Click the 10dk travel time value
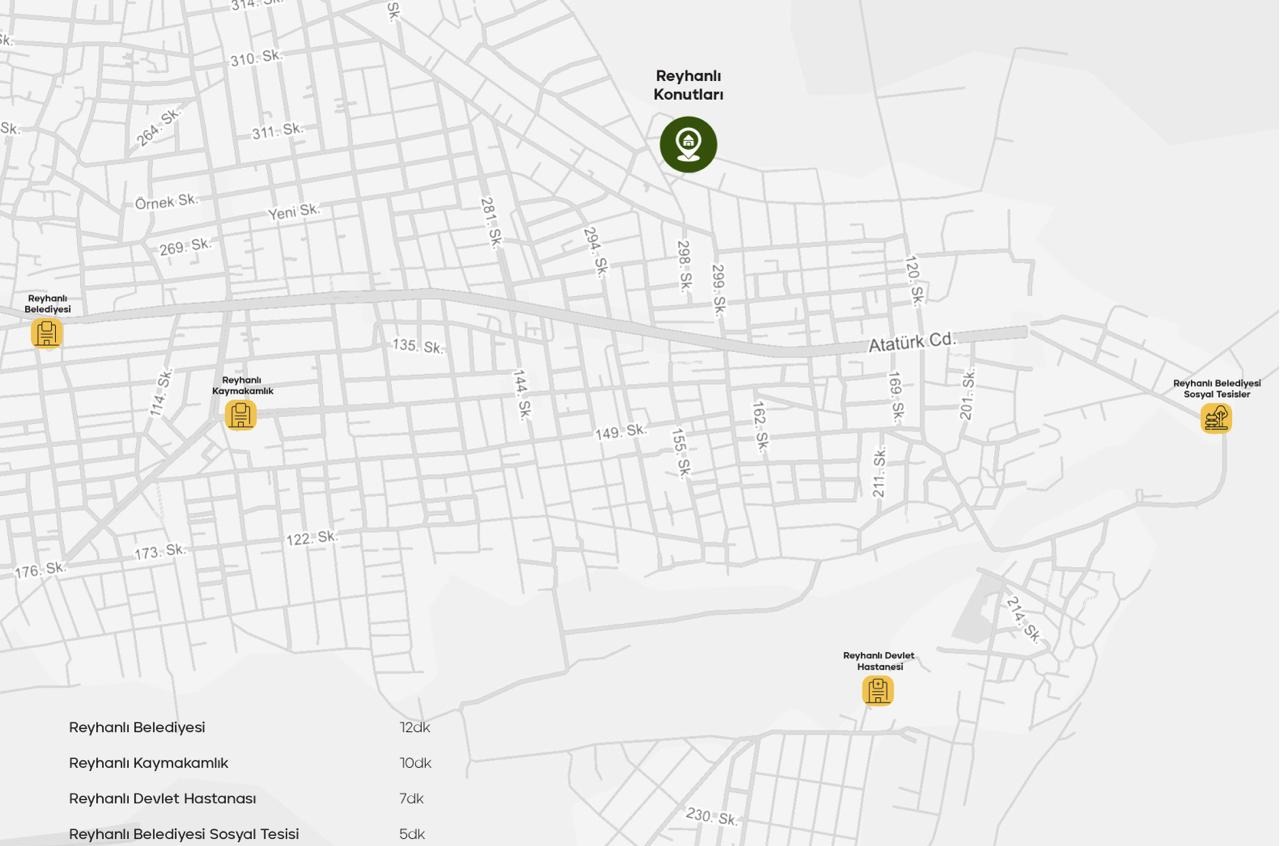 415,763
